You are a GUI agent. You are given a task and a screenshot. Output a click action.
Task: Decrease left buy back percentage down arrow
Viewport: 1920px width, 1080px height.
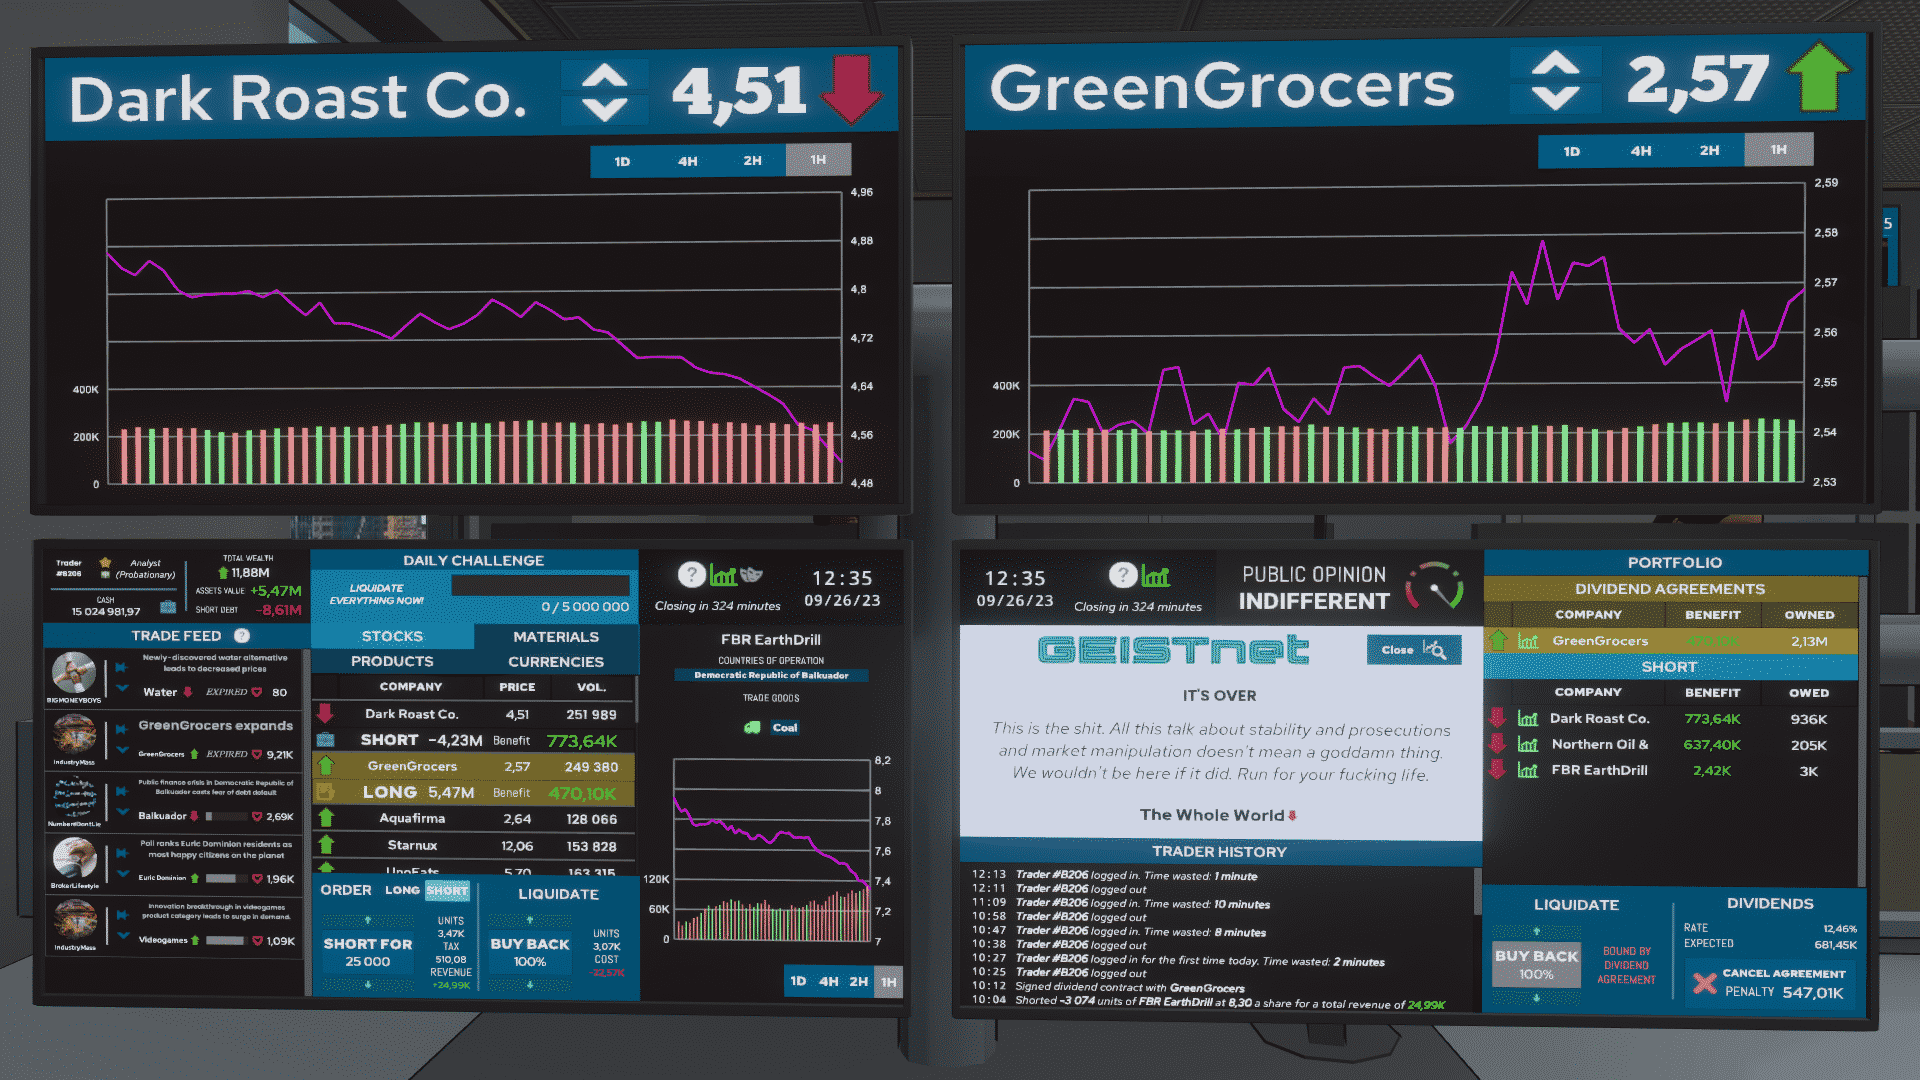coord(530,984)
